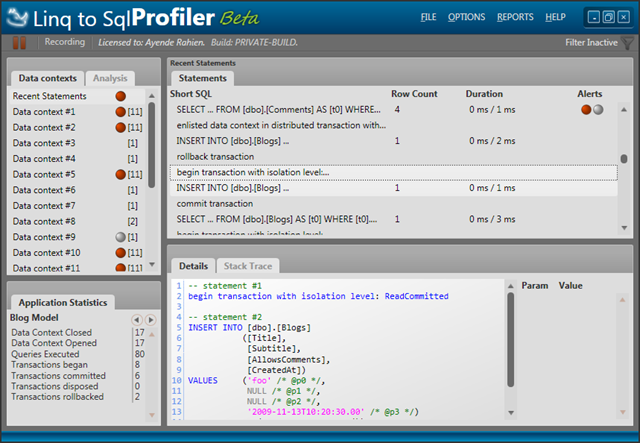Screen dimensions: 640x443
Task: Select enlisted data context in distributed transaction row
Action: click(x=393, y=125)
